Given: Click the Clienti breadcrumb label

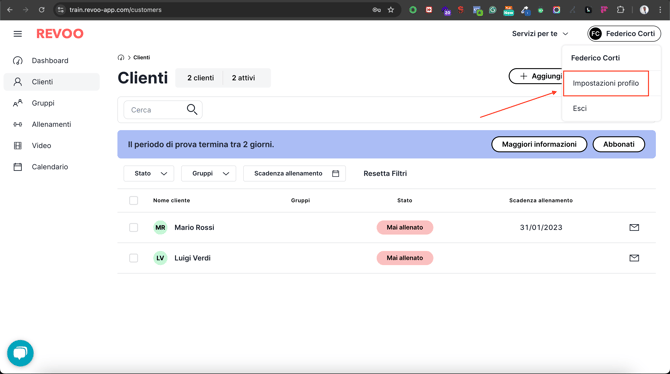Looking at the screenshot, I should [141, 57].
